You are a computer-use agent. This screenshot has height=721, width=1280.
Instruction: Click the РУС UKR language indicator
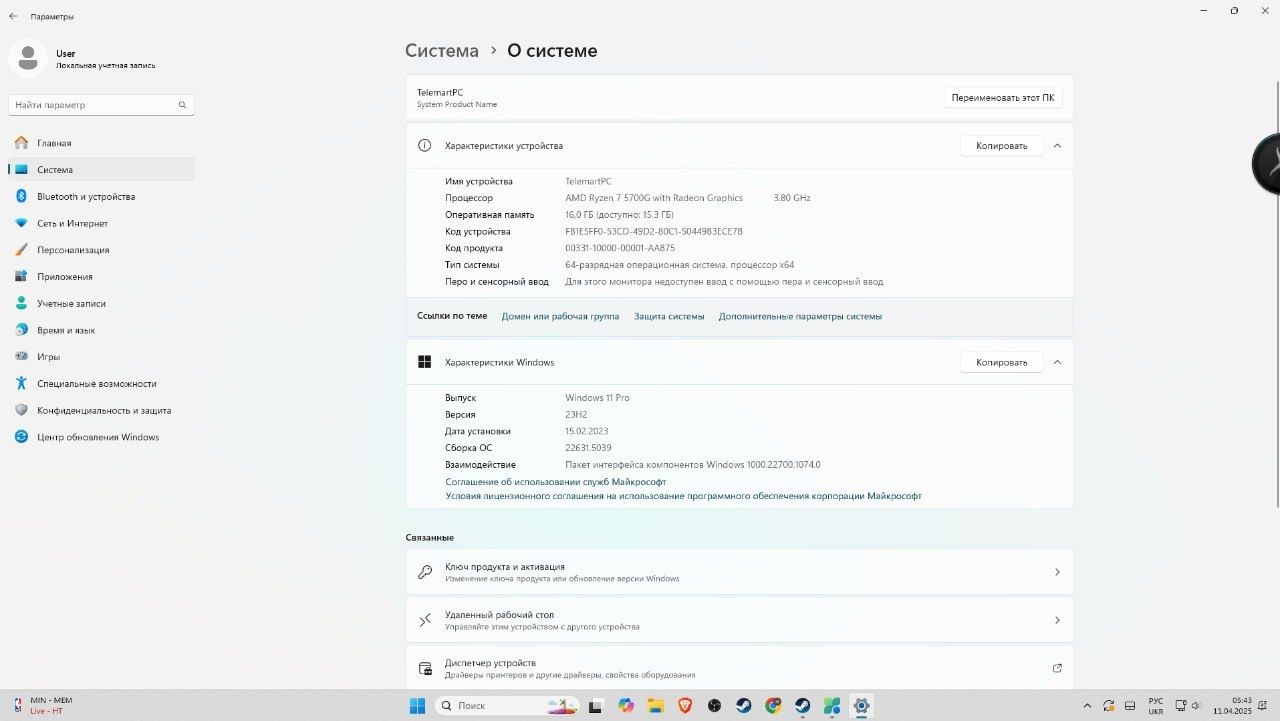tap(1155, 706)
